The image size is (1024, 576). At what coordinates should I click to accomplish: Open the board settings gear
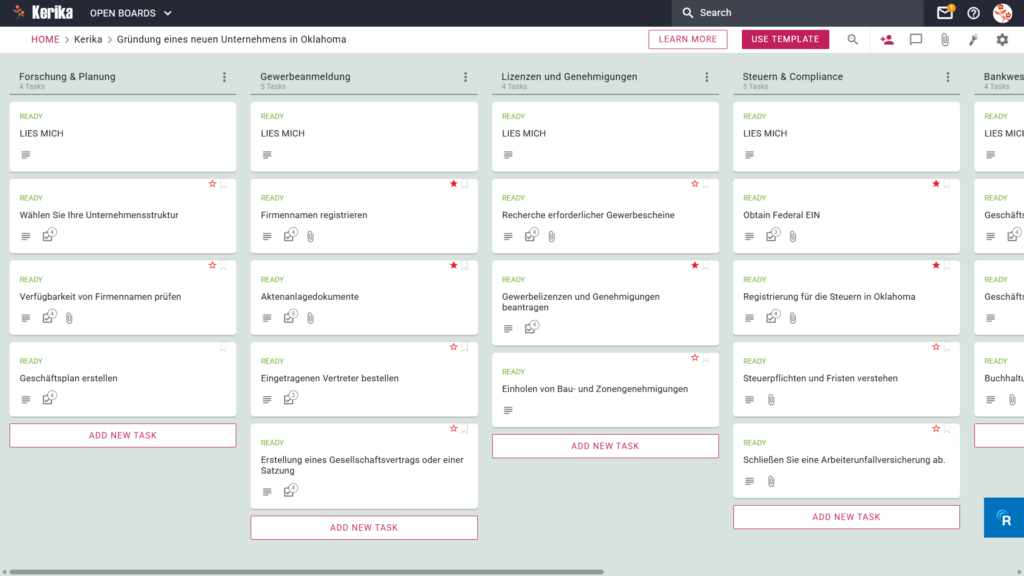pyautogui.click(x=1002, y=40)
